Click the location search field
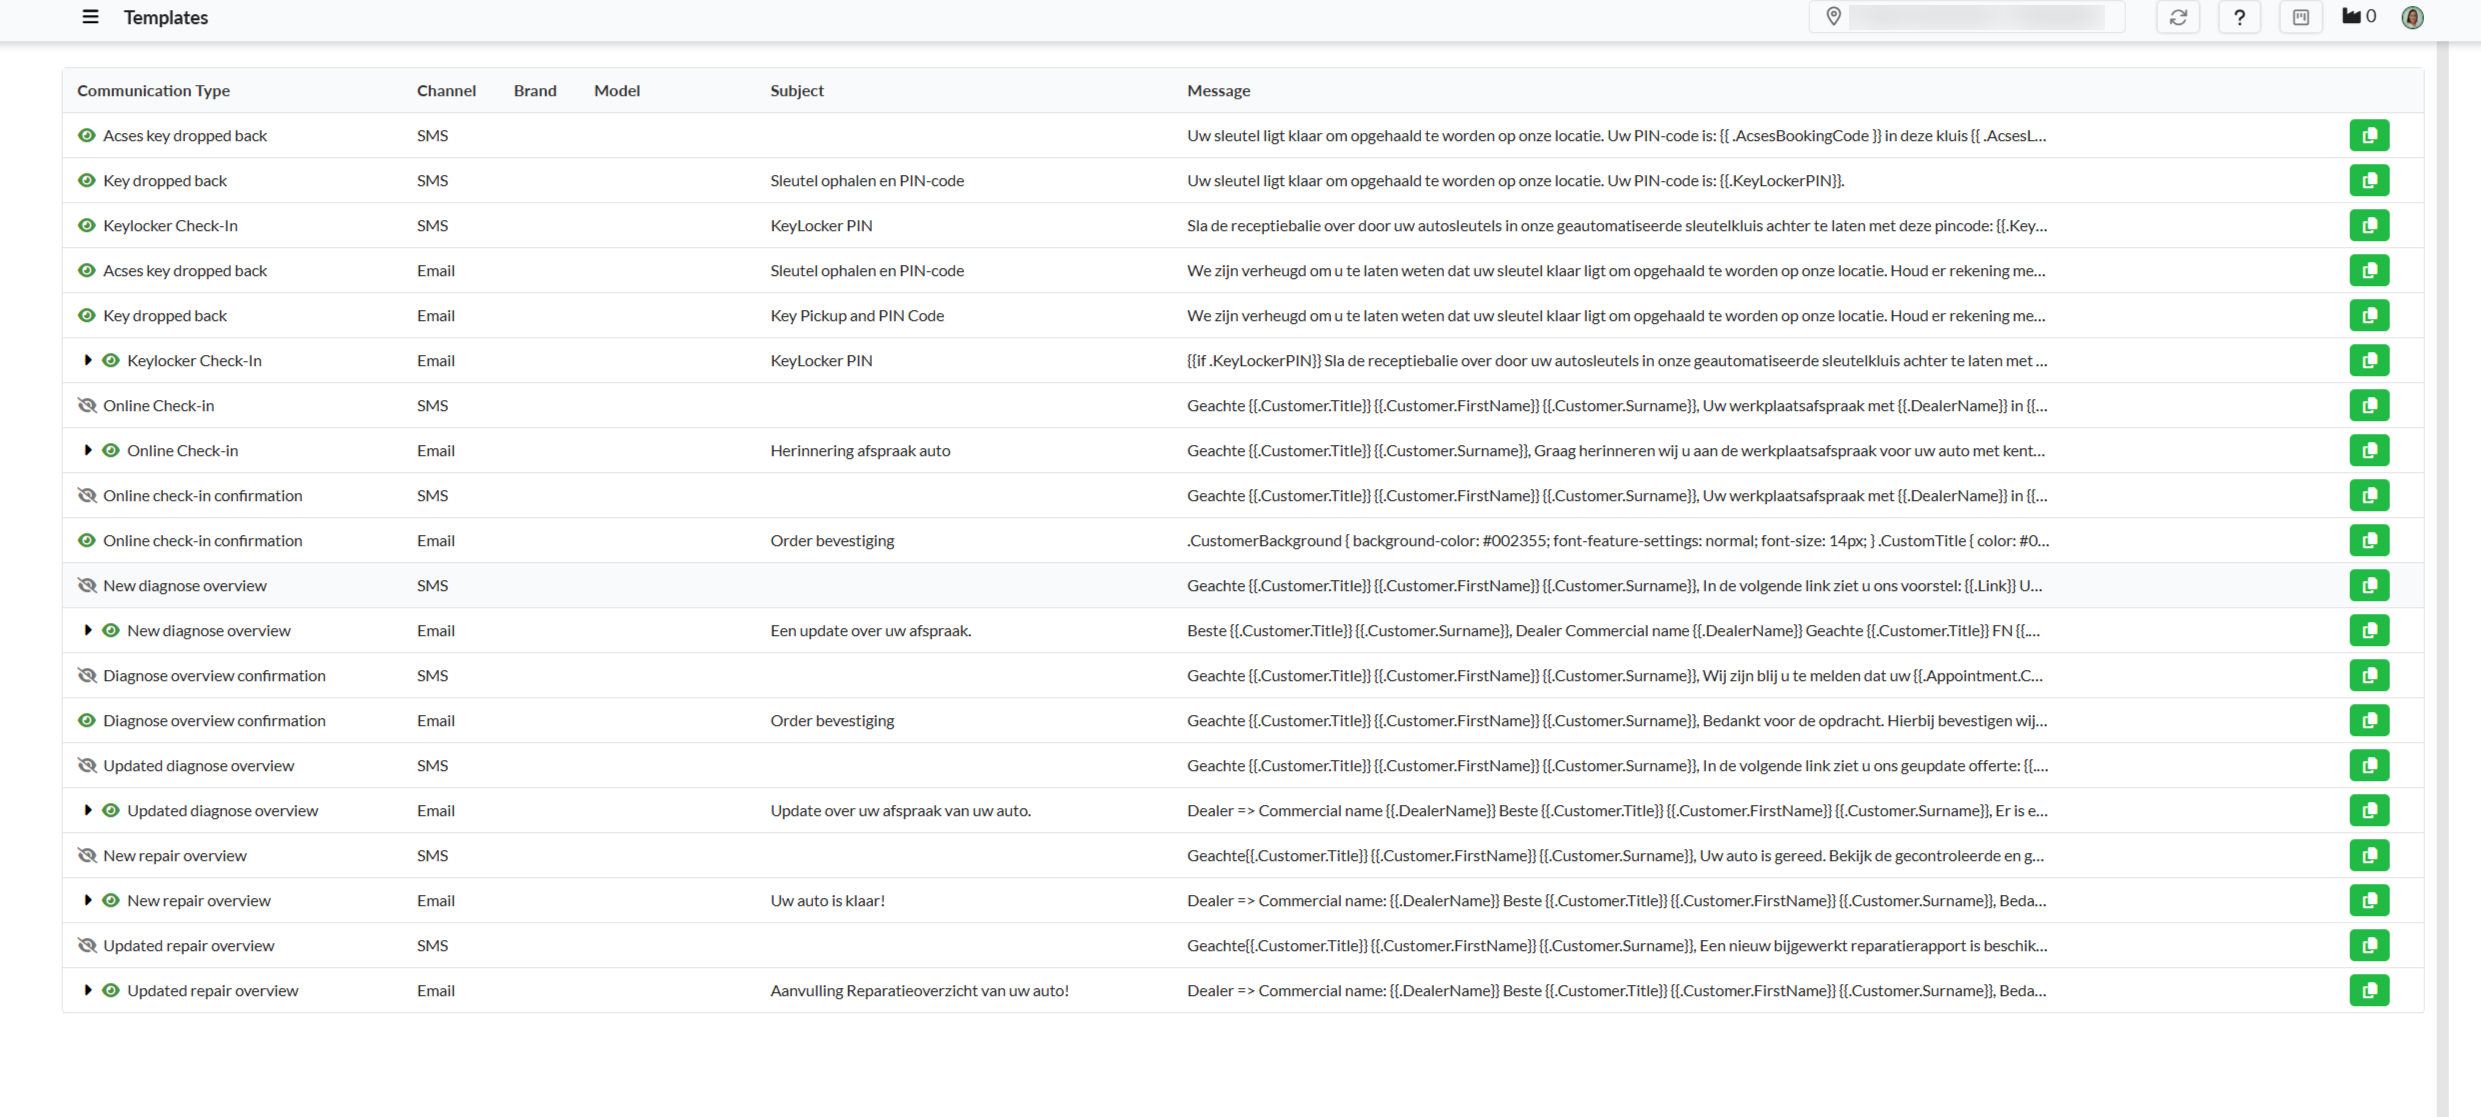 click(x=1975, y=17)
